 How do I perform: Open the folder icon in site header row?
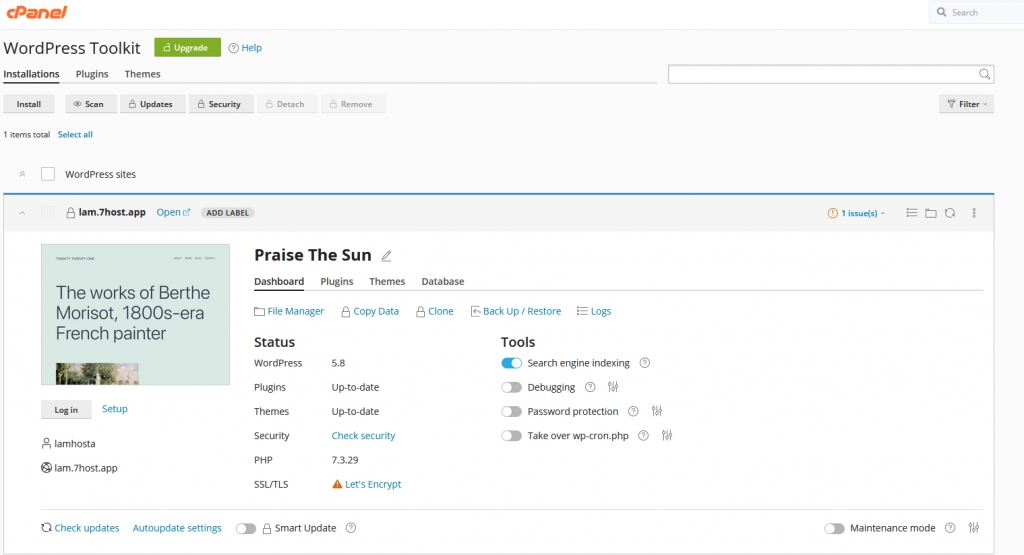point(931,213)
